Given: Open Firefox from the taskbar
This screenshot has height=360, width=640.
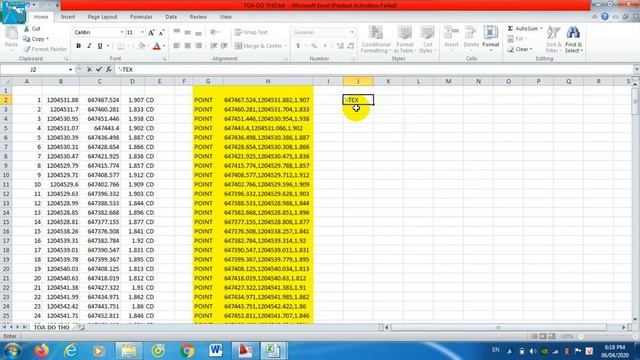Looking at the screenshot, I should (42, 351).
